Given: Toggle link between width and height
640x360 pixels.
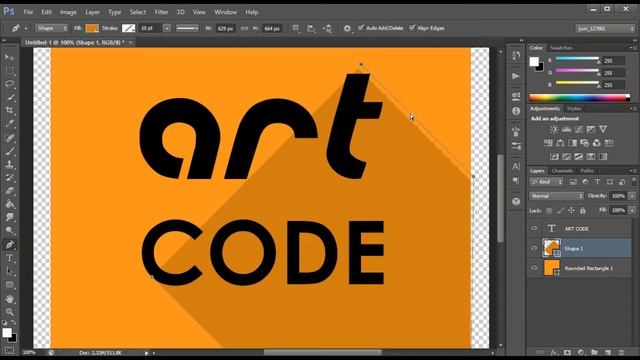Looking at the screenshot, I should pos(244,28).
